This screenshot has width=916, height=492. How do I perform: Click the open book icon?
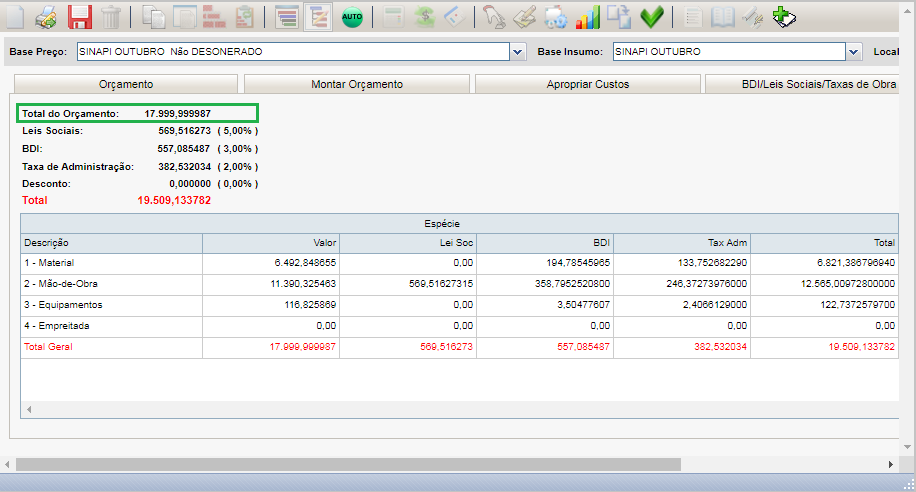[723, 17]
